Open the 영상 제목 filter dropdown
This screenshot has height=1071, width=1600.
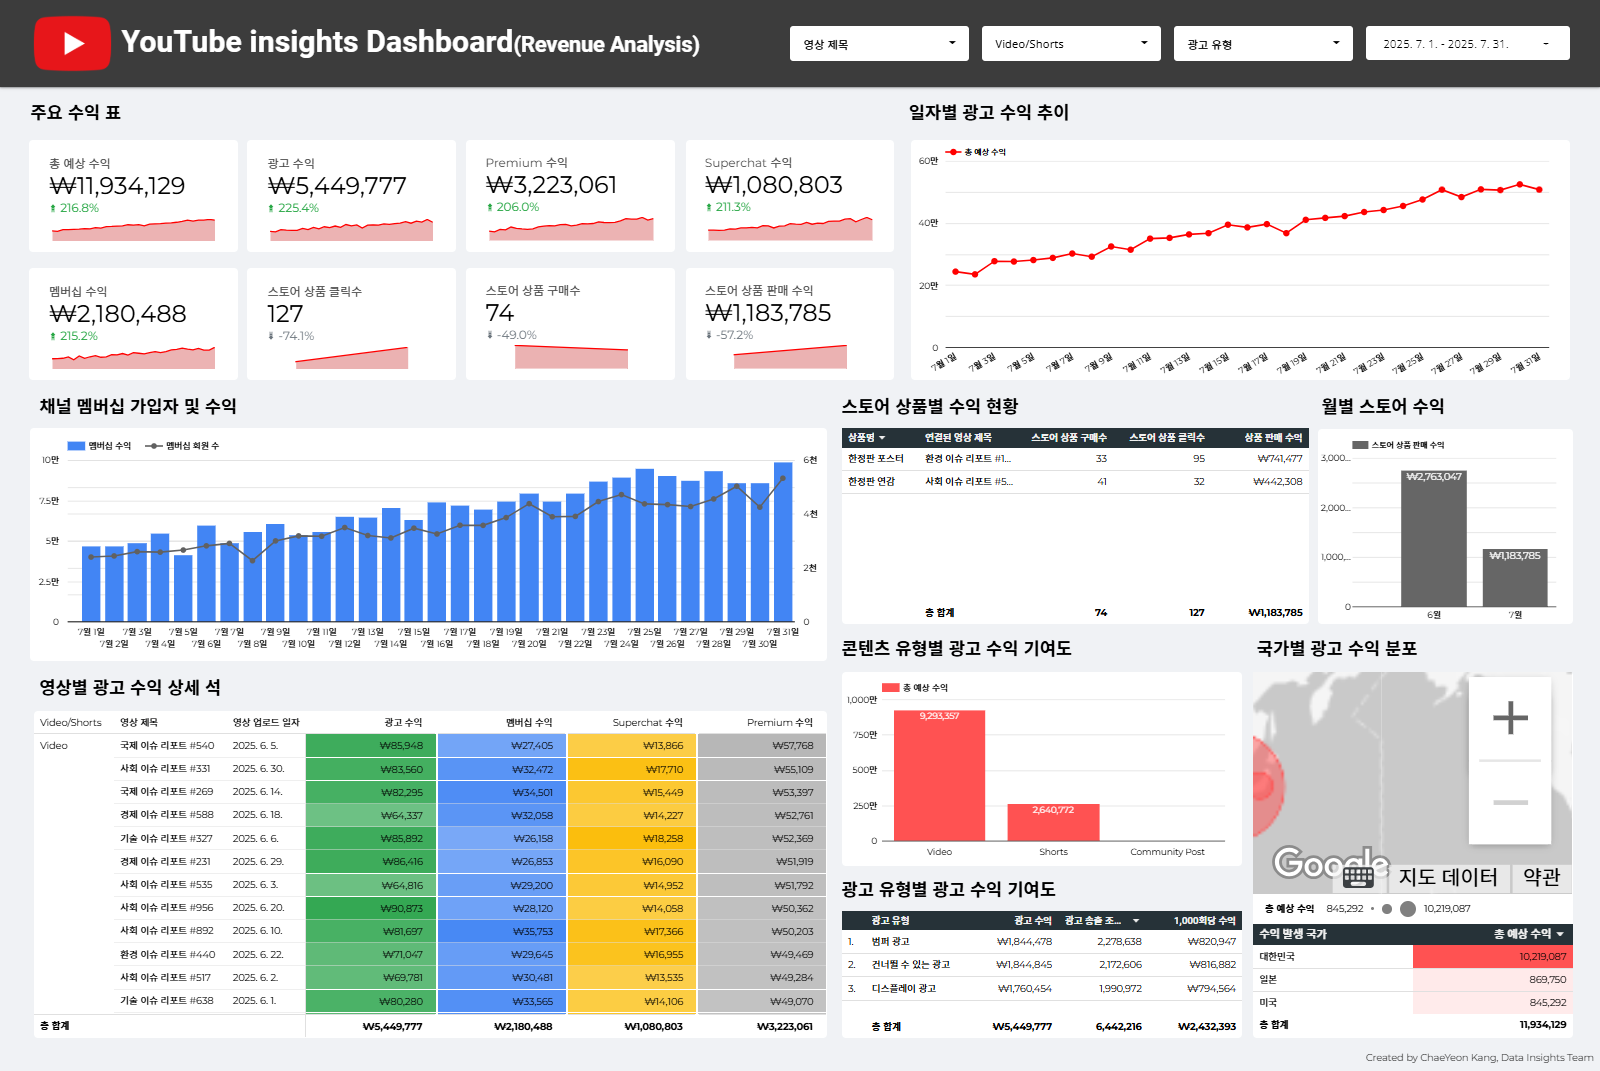click(x=879, y=44)
